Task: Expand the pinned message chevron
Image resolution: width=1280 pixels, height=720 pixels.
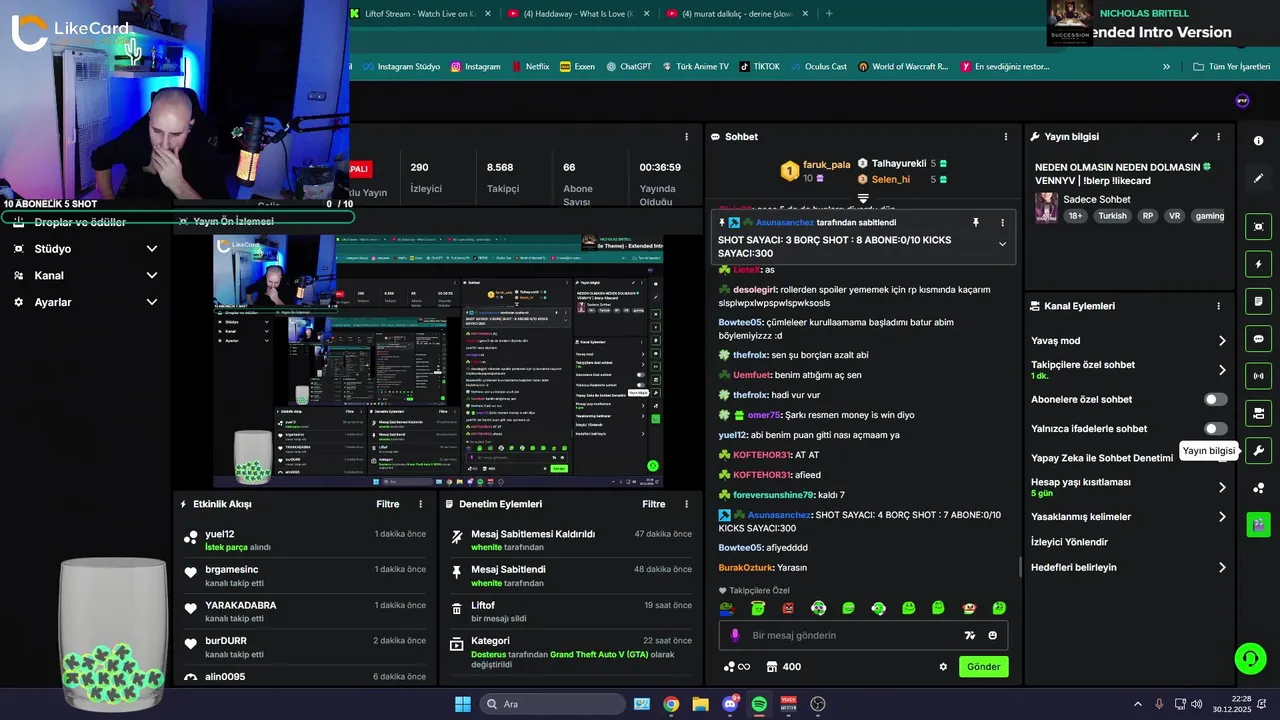Action: (1002, 243)
